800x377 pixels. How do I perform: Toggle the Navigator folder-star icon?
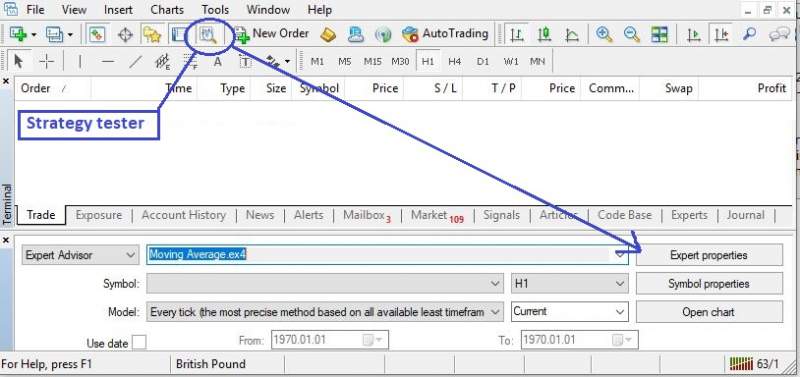(x=152, y=35)
